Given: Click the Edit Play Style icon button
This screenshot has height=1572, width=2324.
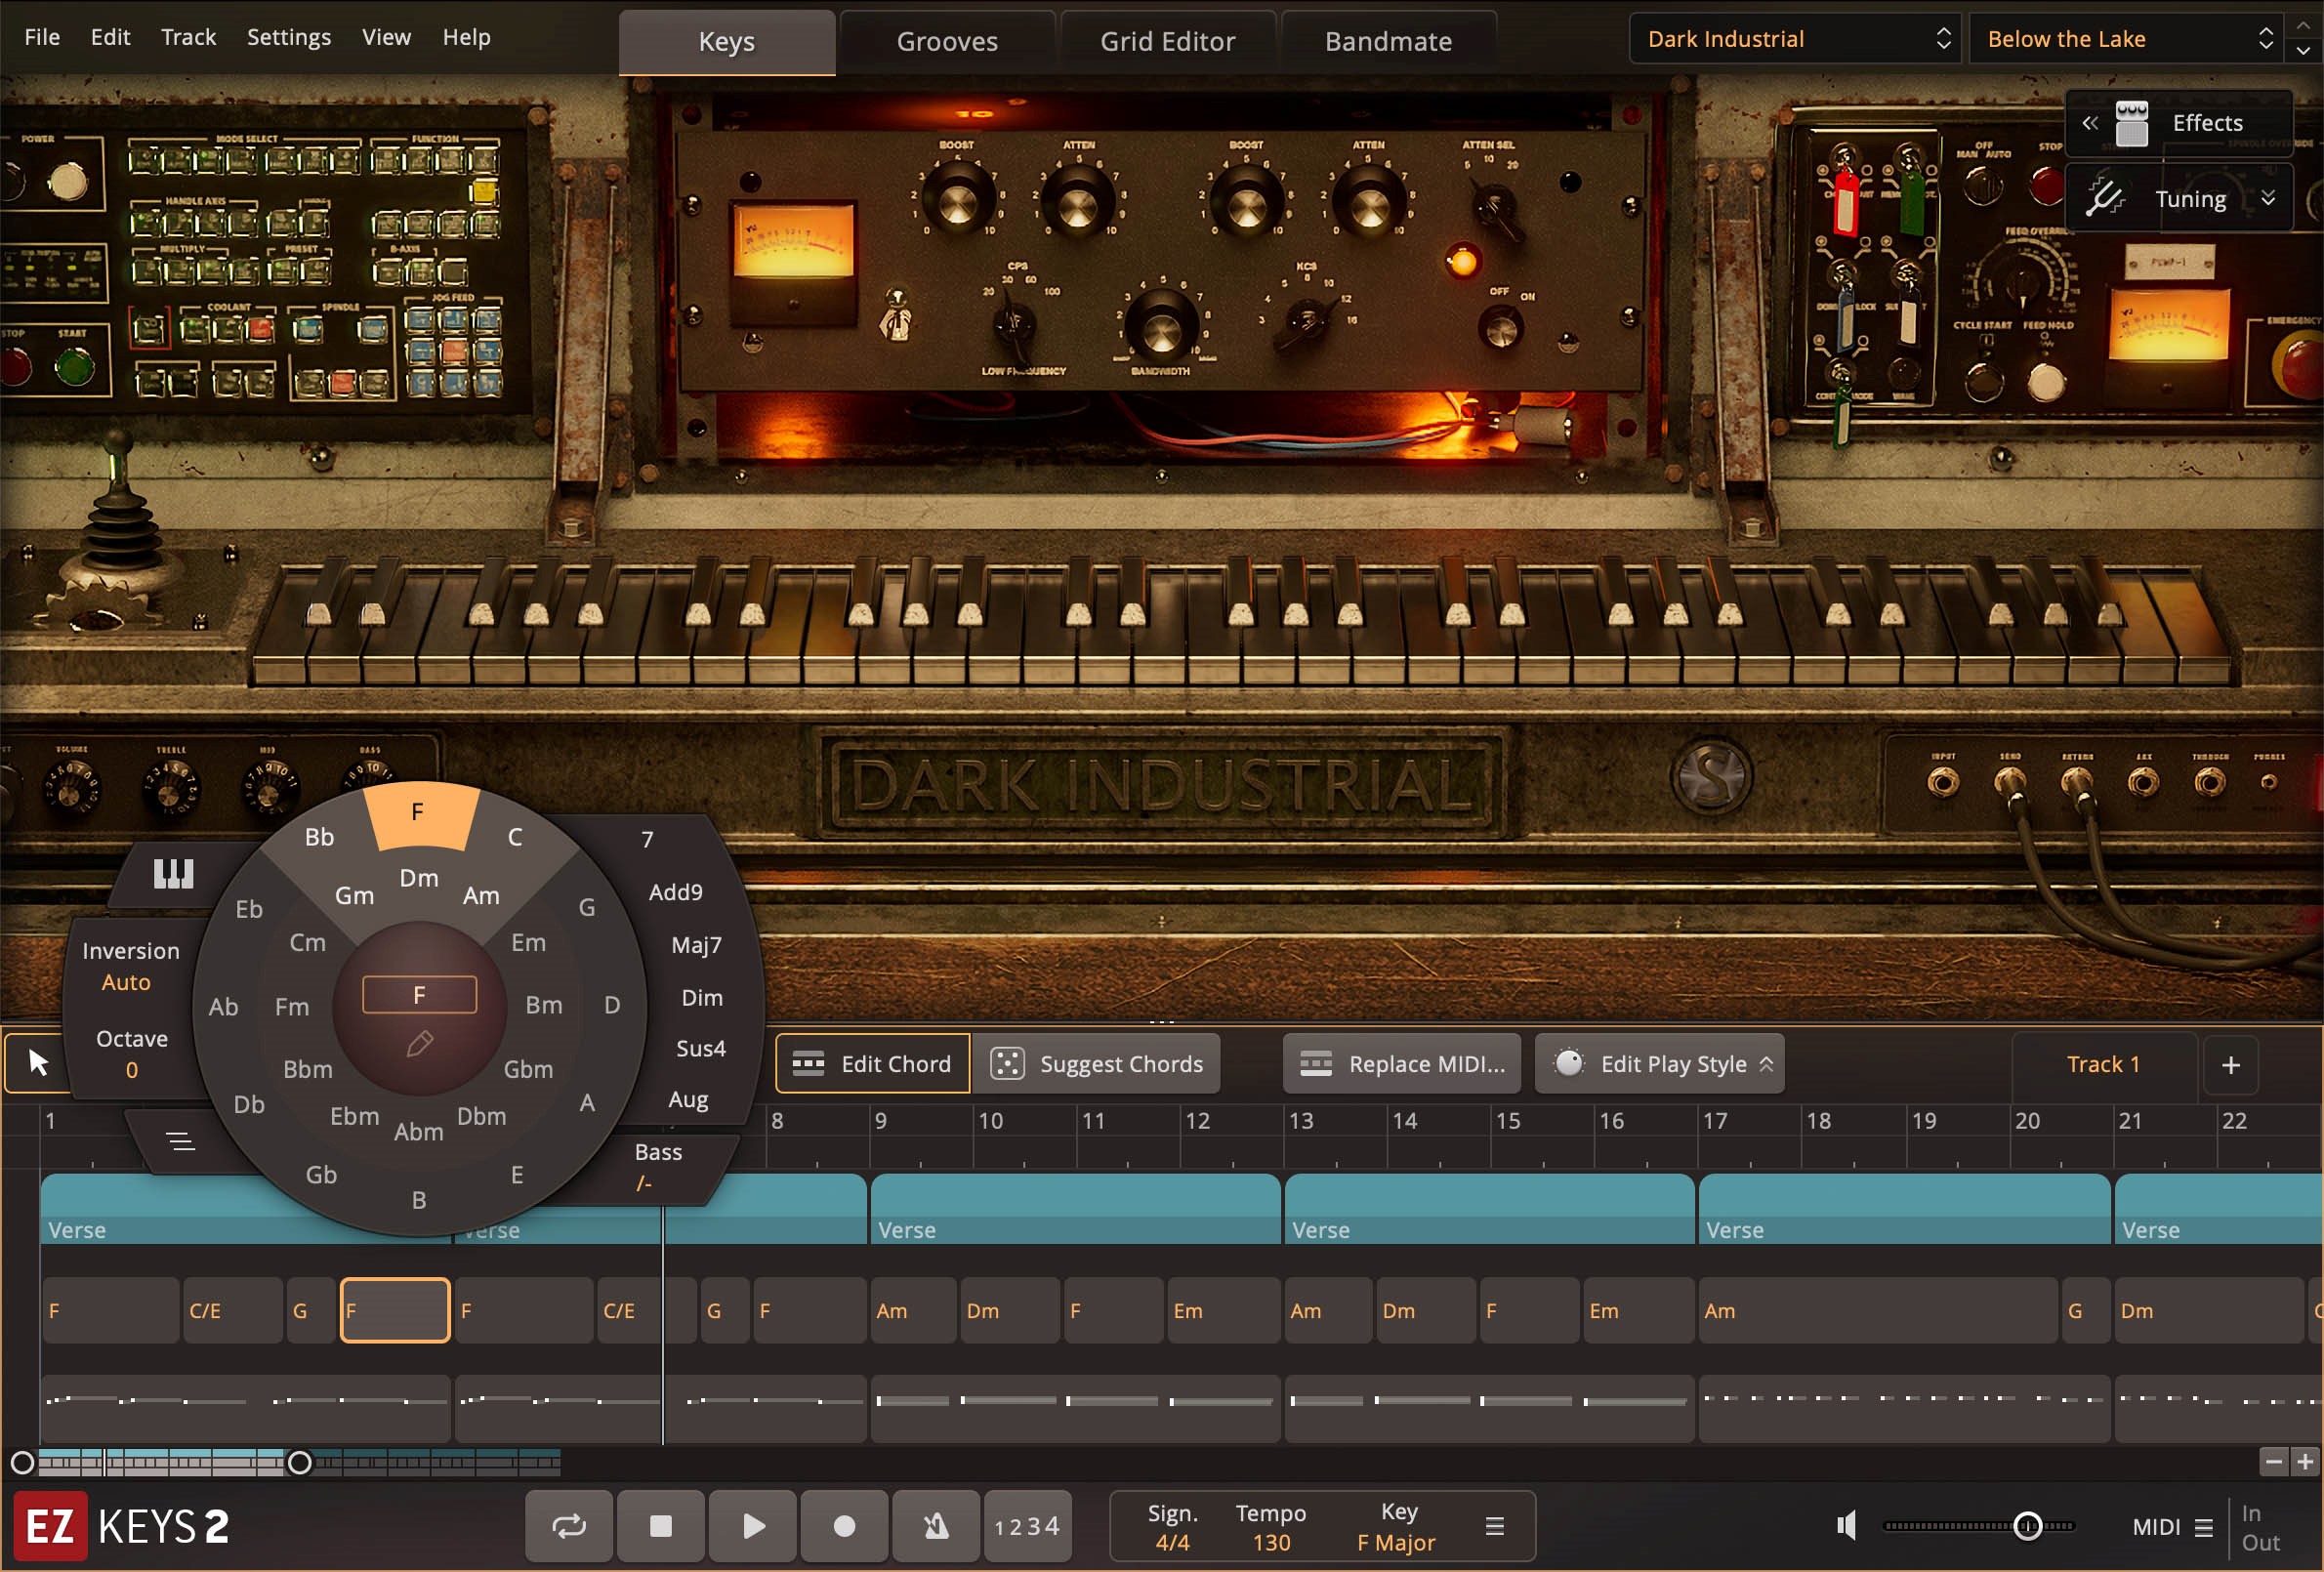Looking at the screenshot, I should 1564,1063.
